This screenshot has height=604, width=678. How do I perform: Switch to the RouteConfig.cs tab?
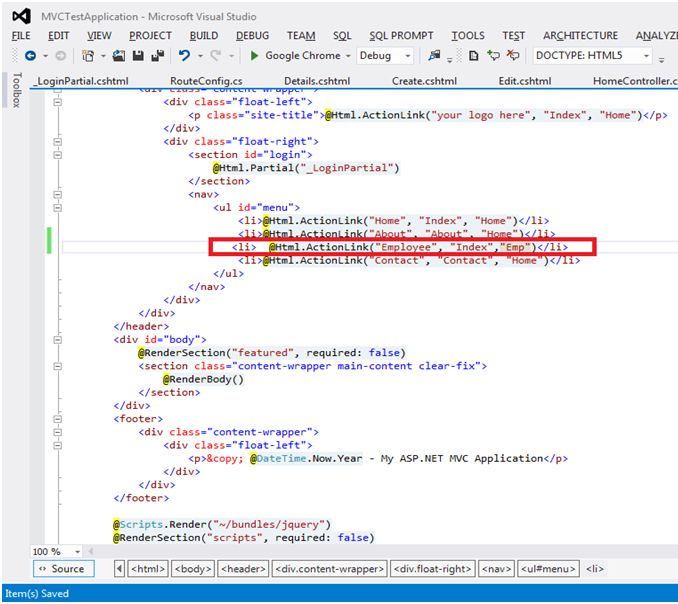204,80
